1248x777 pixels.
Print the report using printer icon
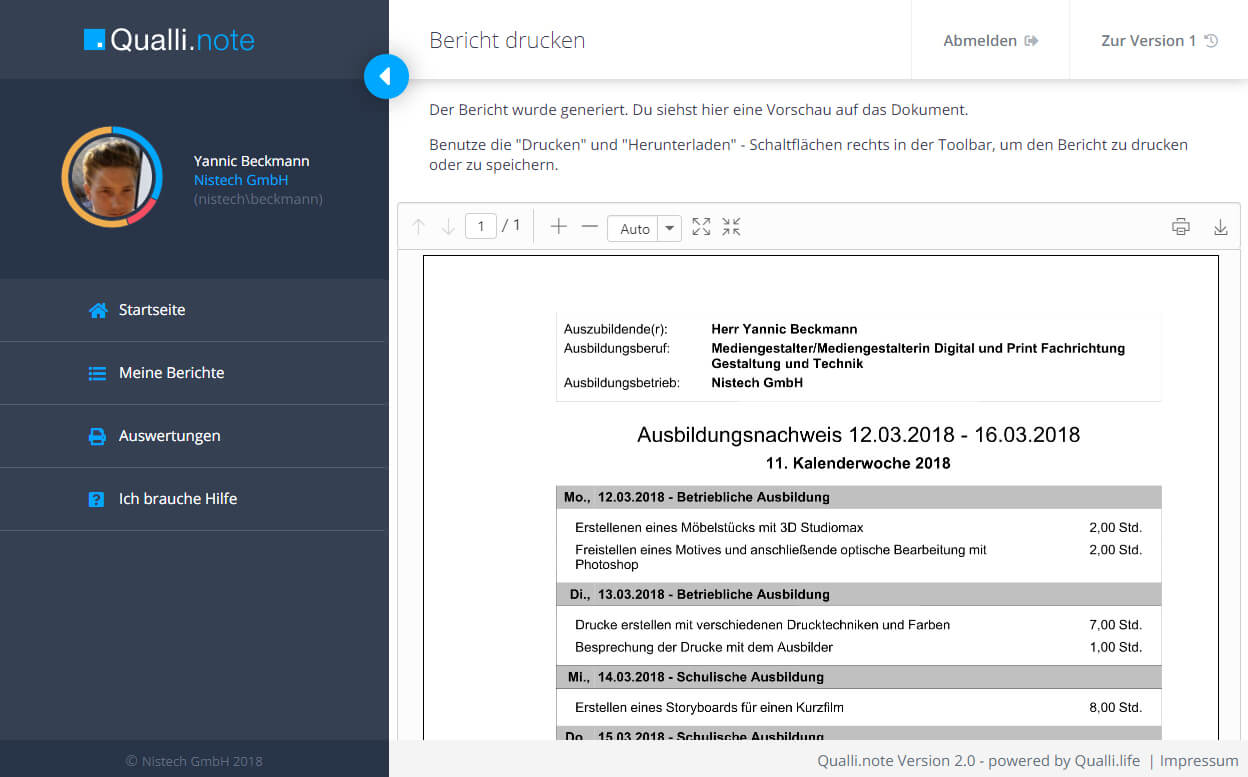point(1181,227)
